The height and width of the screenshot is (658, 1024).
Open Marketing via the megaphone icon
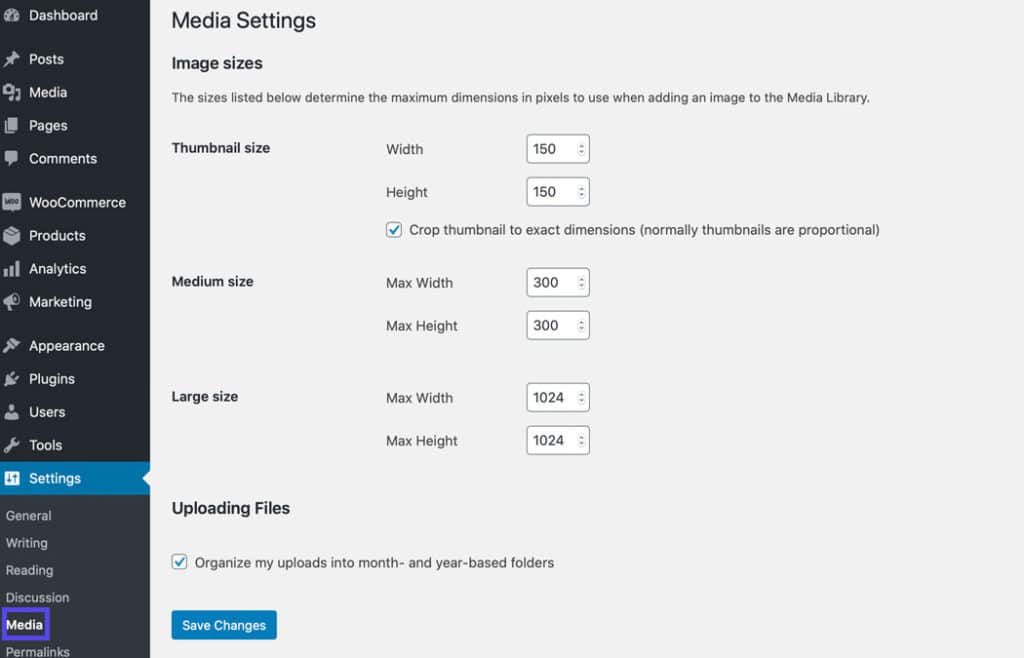click(13, 302)
